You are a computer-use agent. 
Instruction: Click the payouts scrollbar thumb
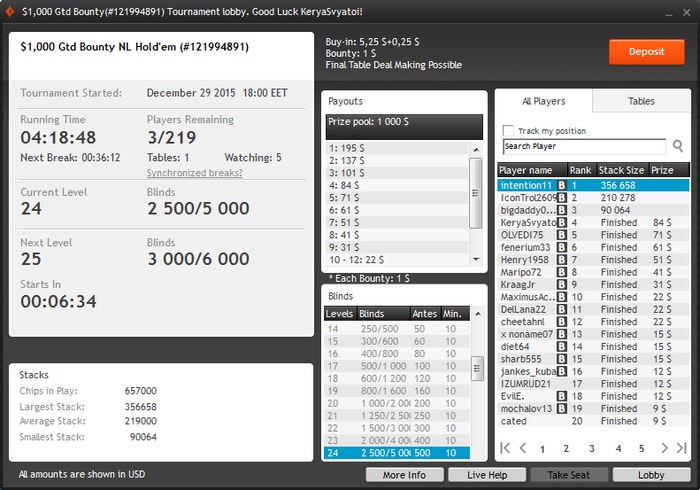point(476,193)
